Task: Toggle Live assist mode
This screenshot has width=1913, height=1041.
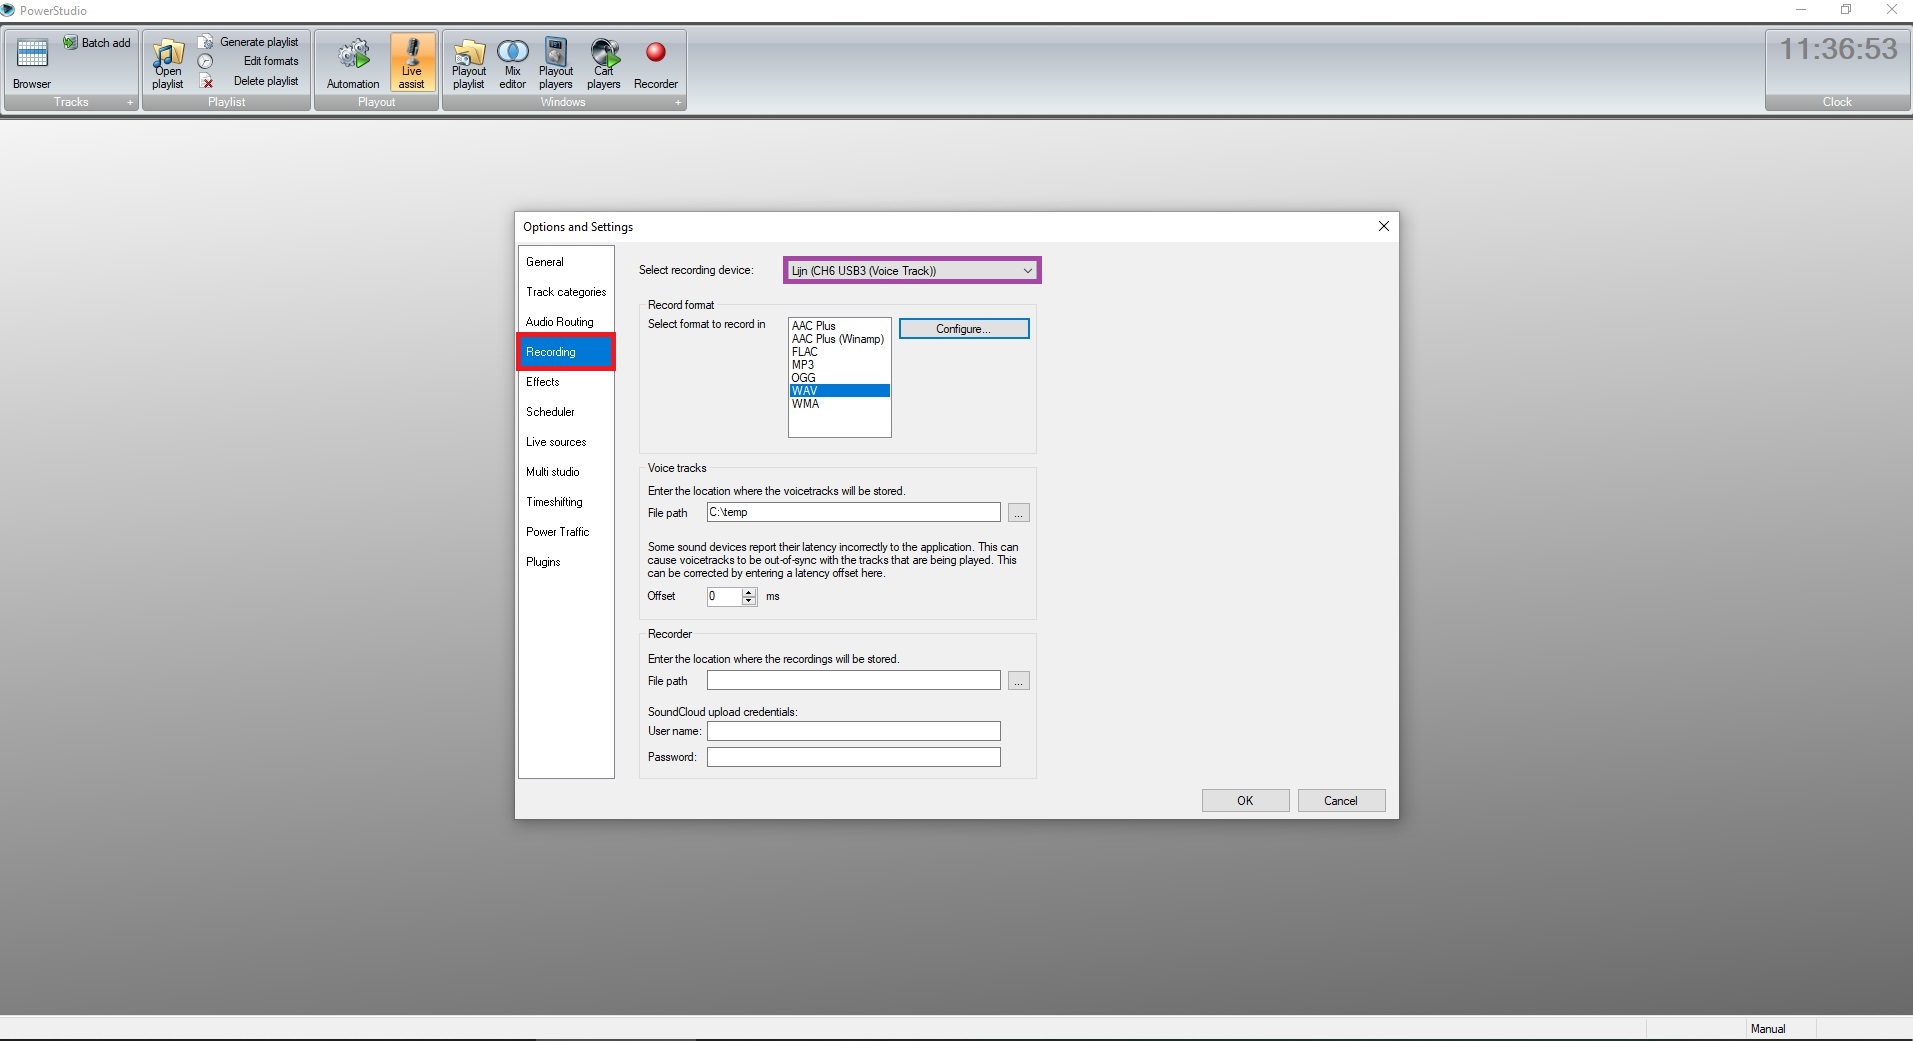Action: 412,63
